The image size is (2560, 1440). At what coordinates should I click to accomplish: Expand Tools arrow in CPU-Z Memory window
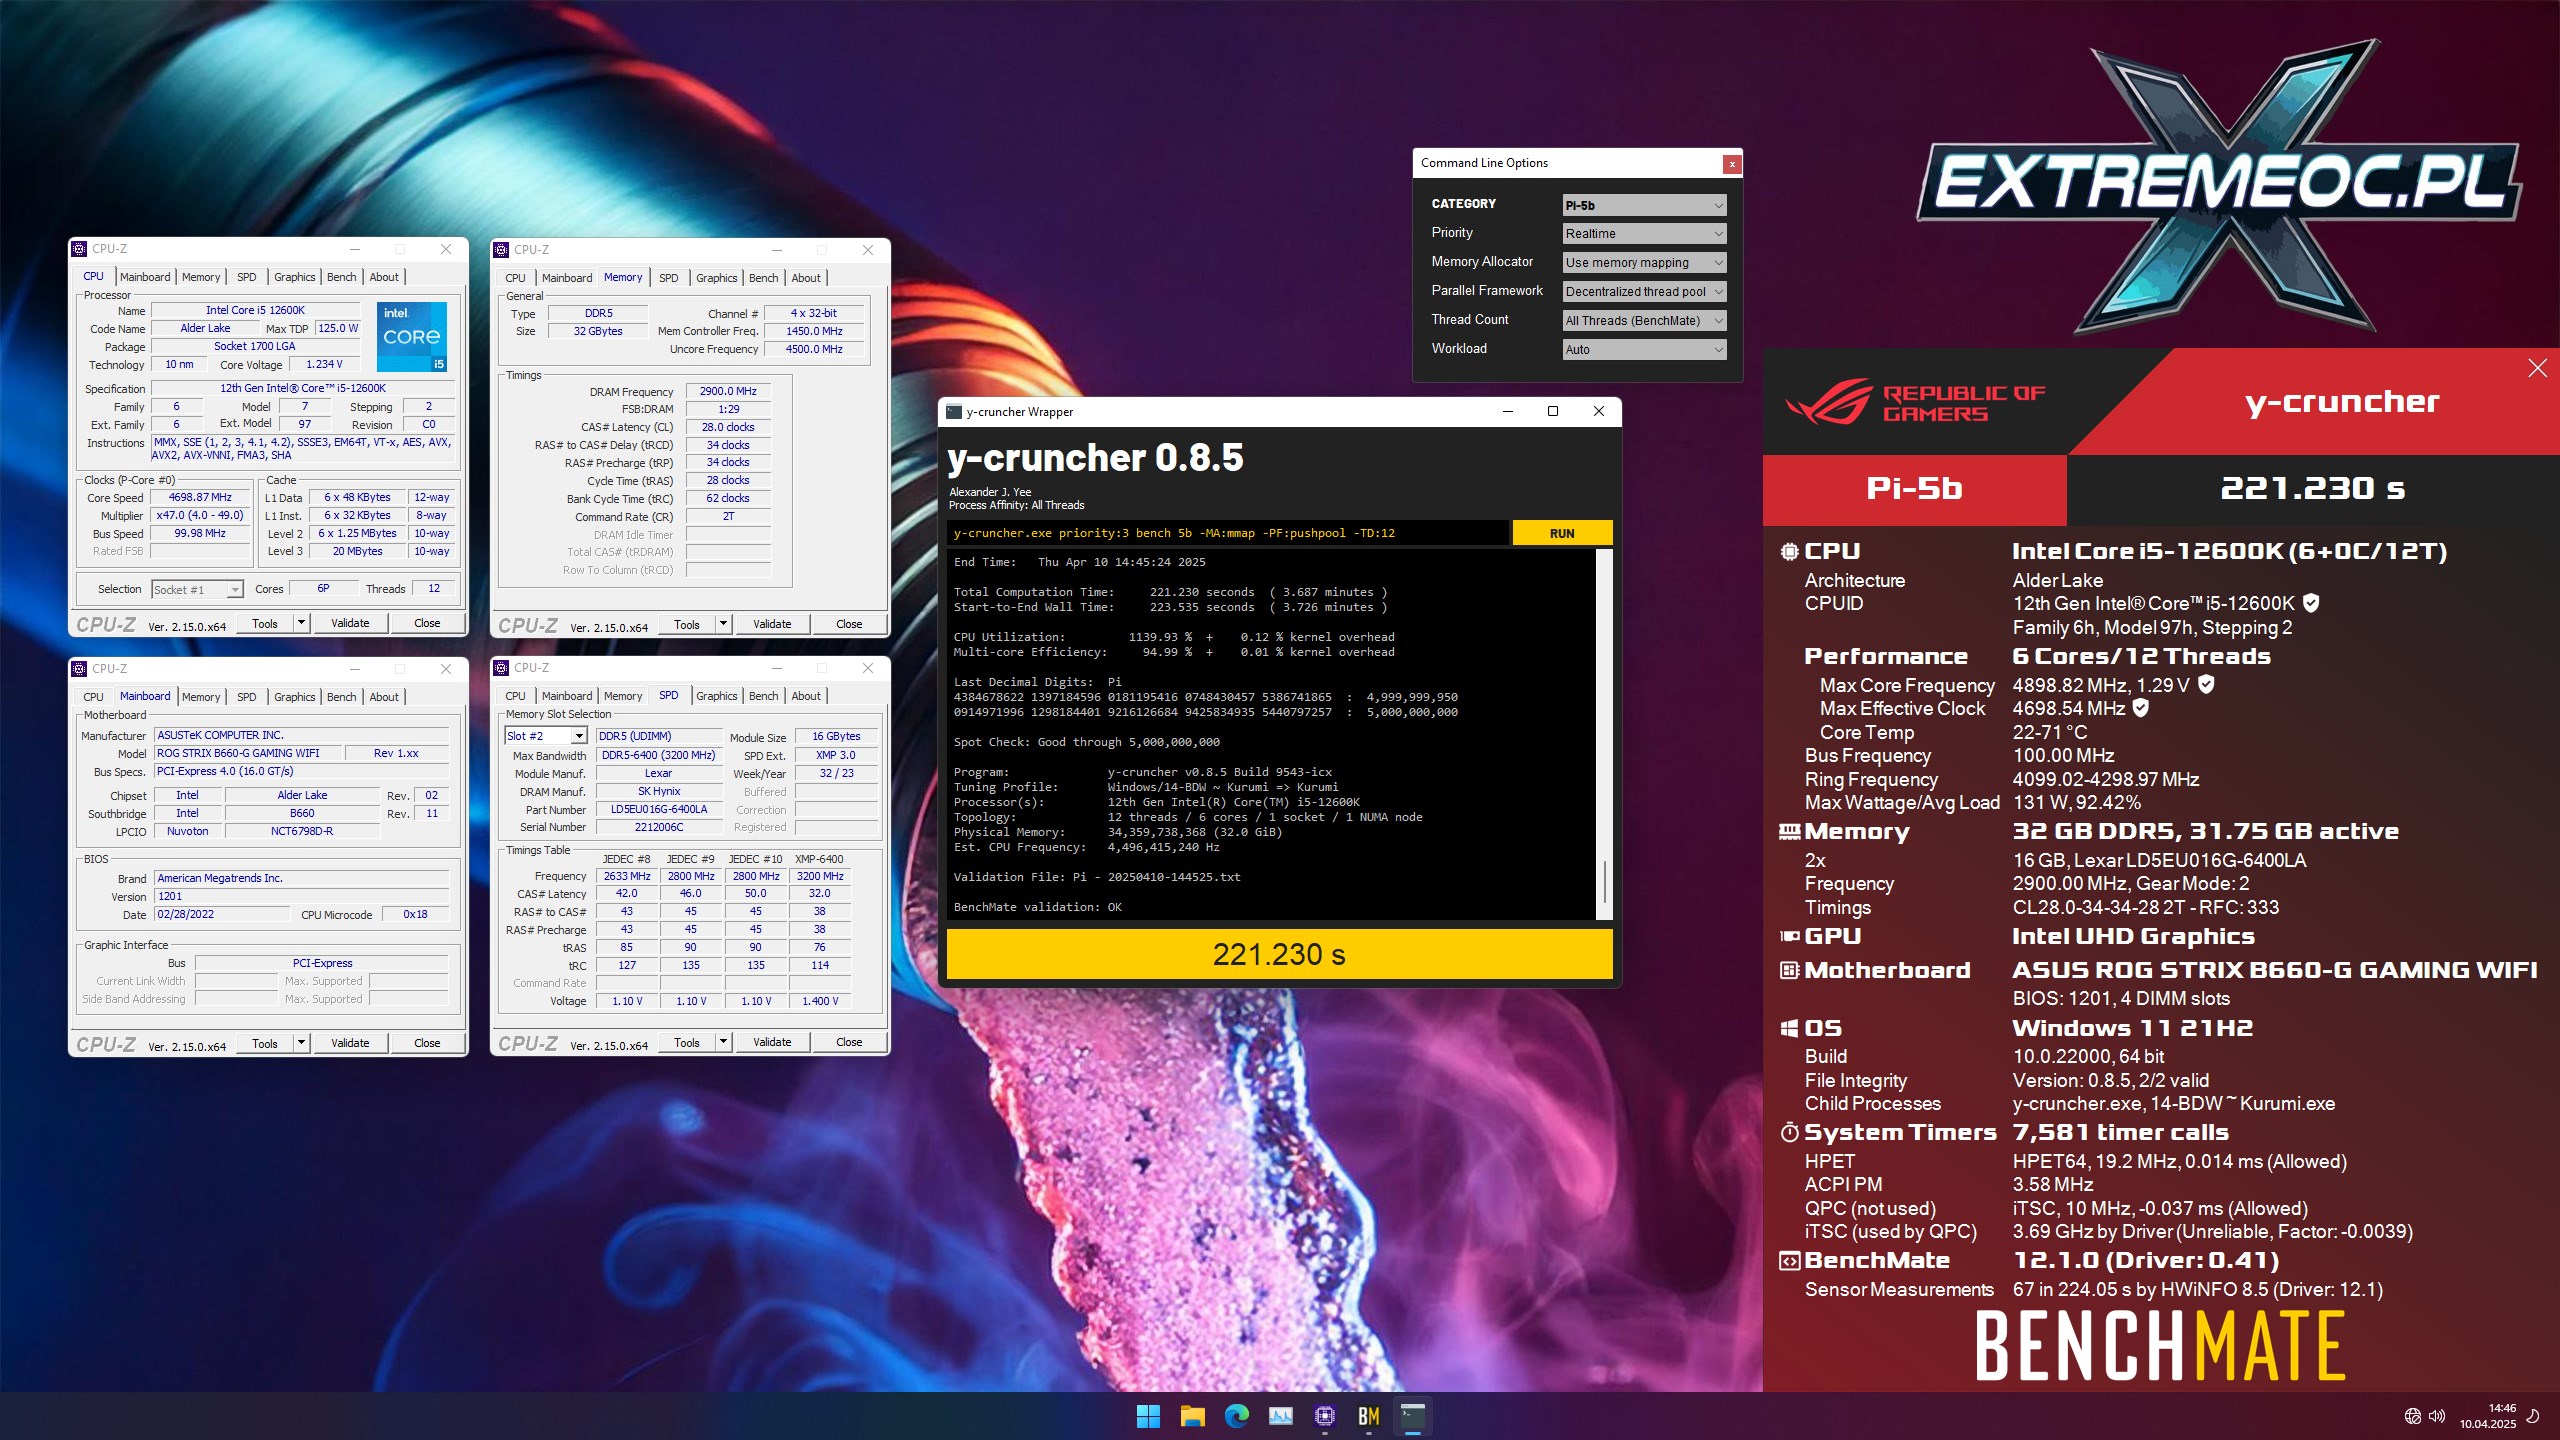(x=722, y=624)
